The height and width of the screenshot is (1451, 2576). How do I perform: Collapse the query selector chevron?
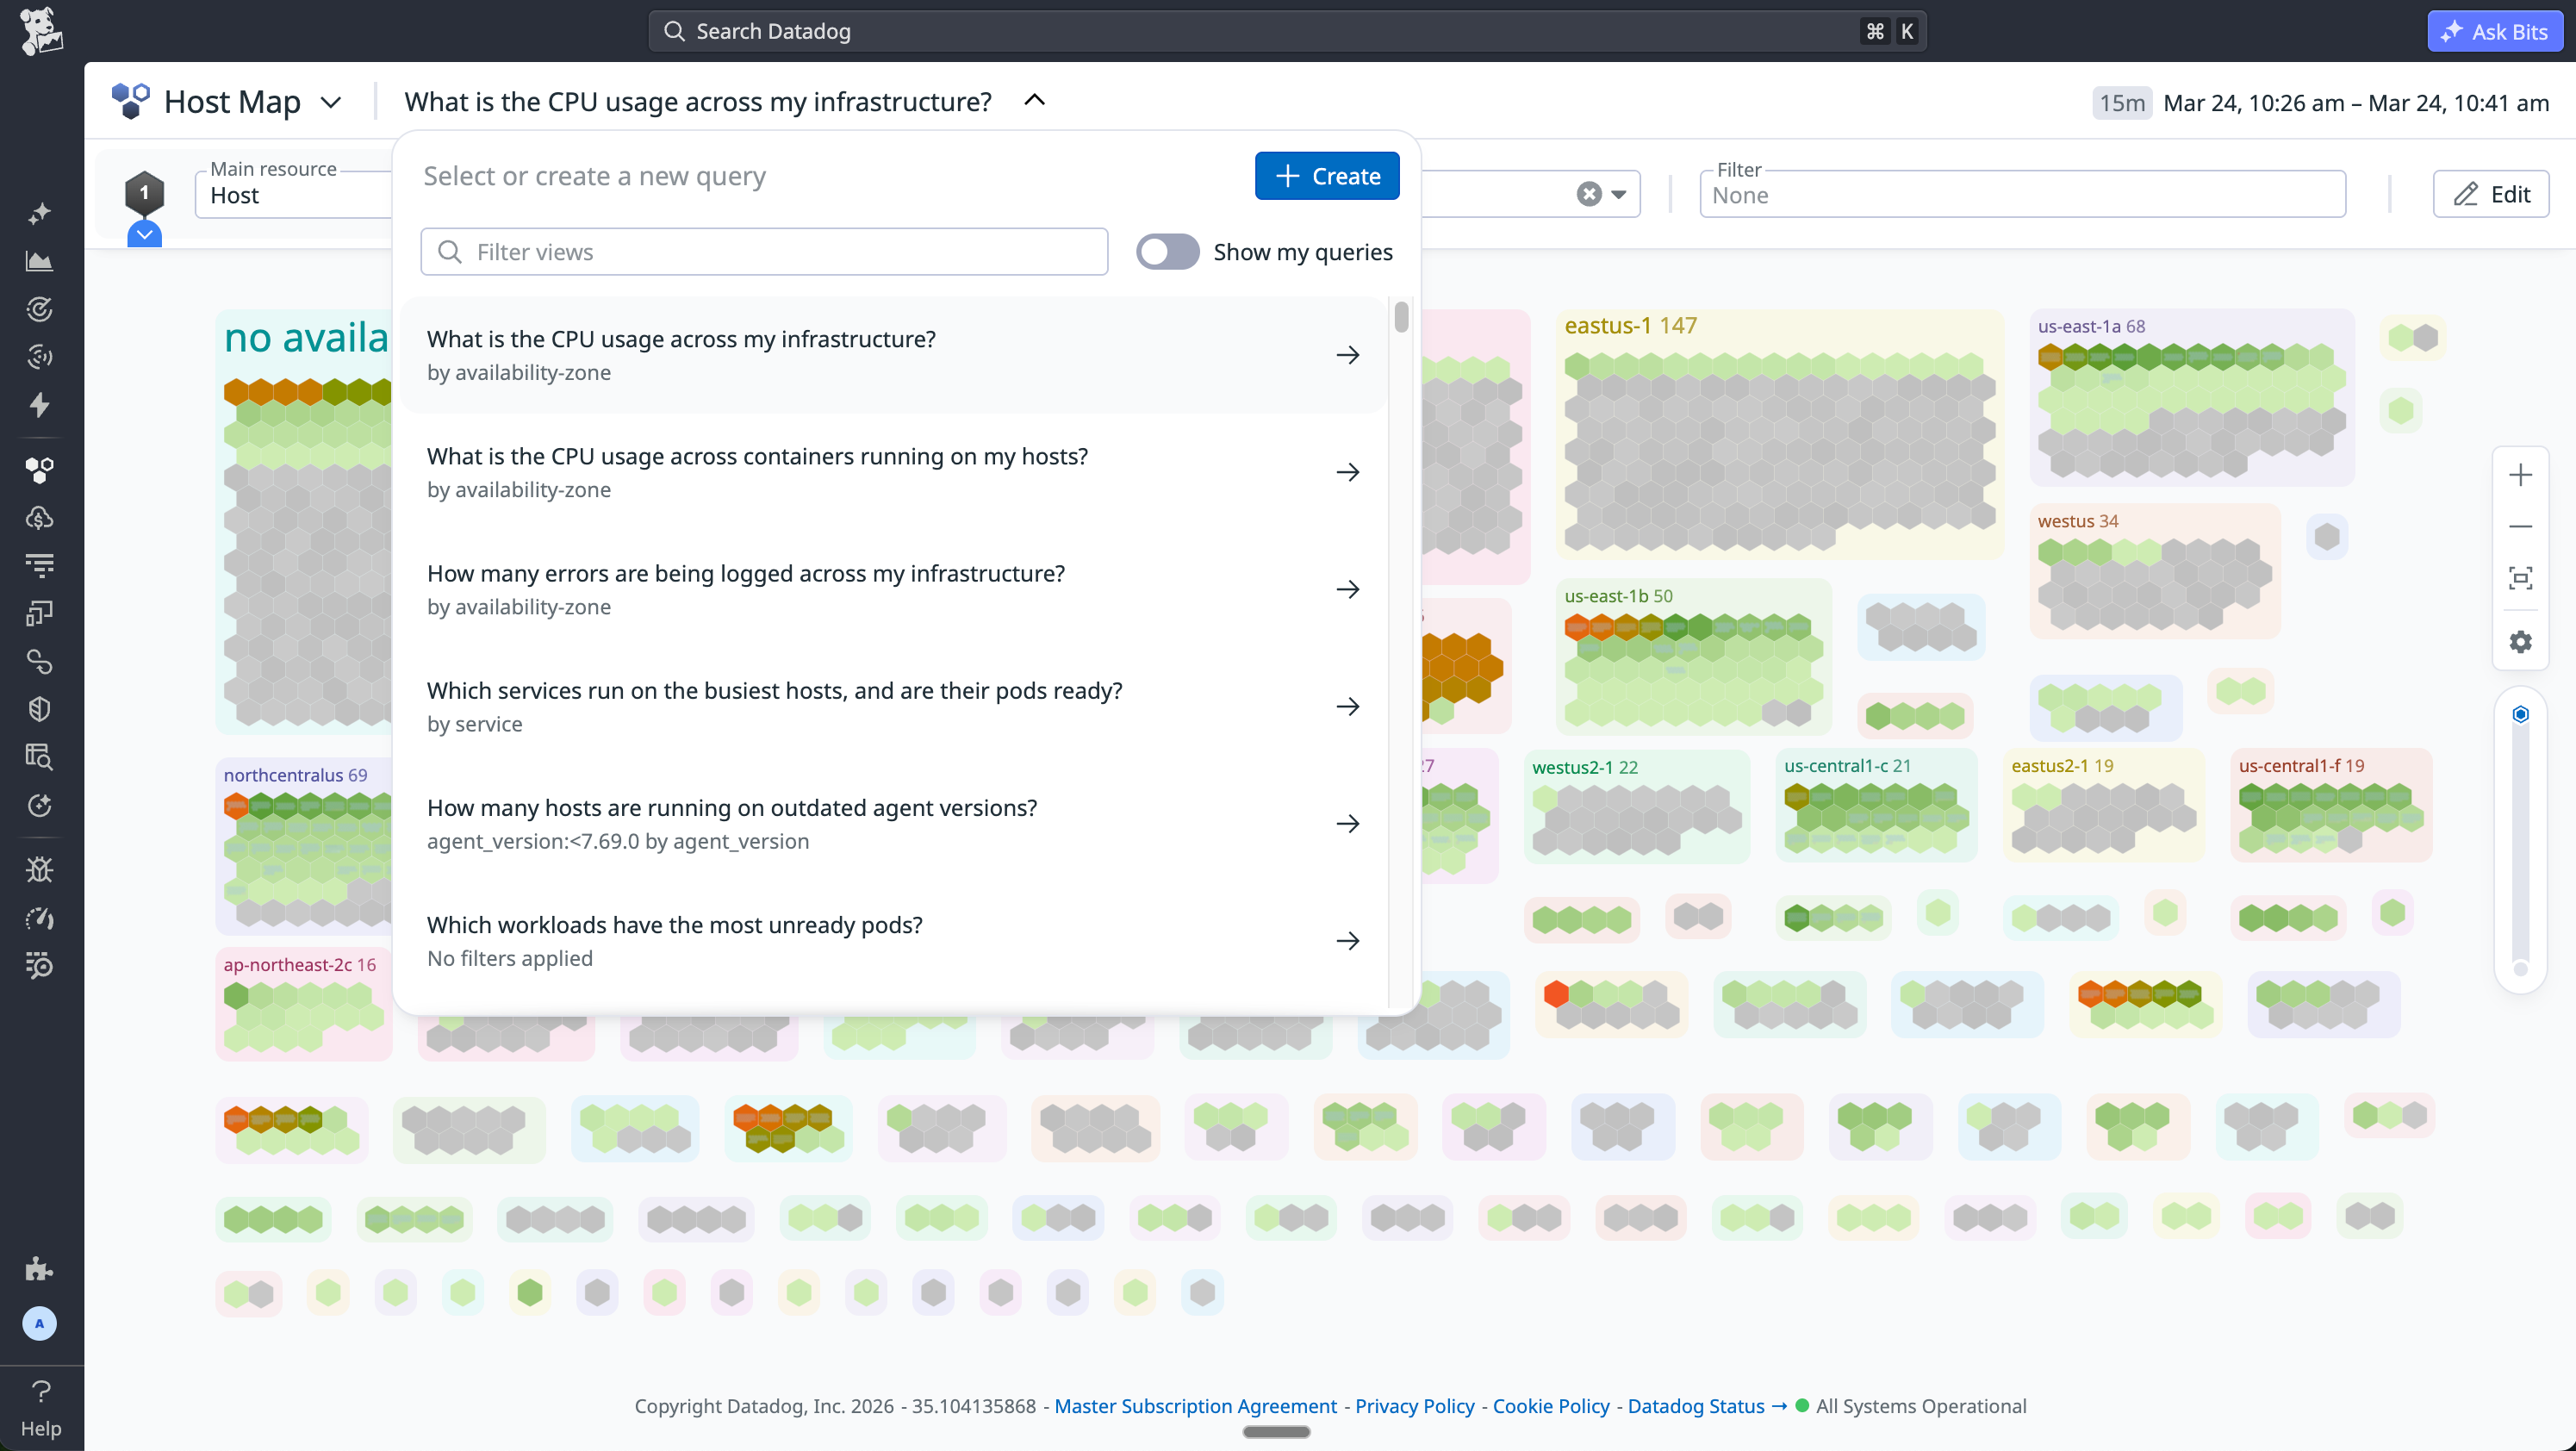click(x=1035, y=100)
